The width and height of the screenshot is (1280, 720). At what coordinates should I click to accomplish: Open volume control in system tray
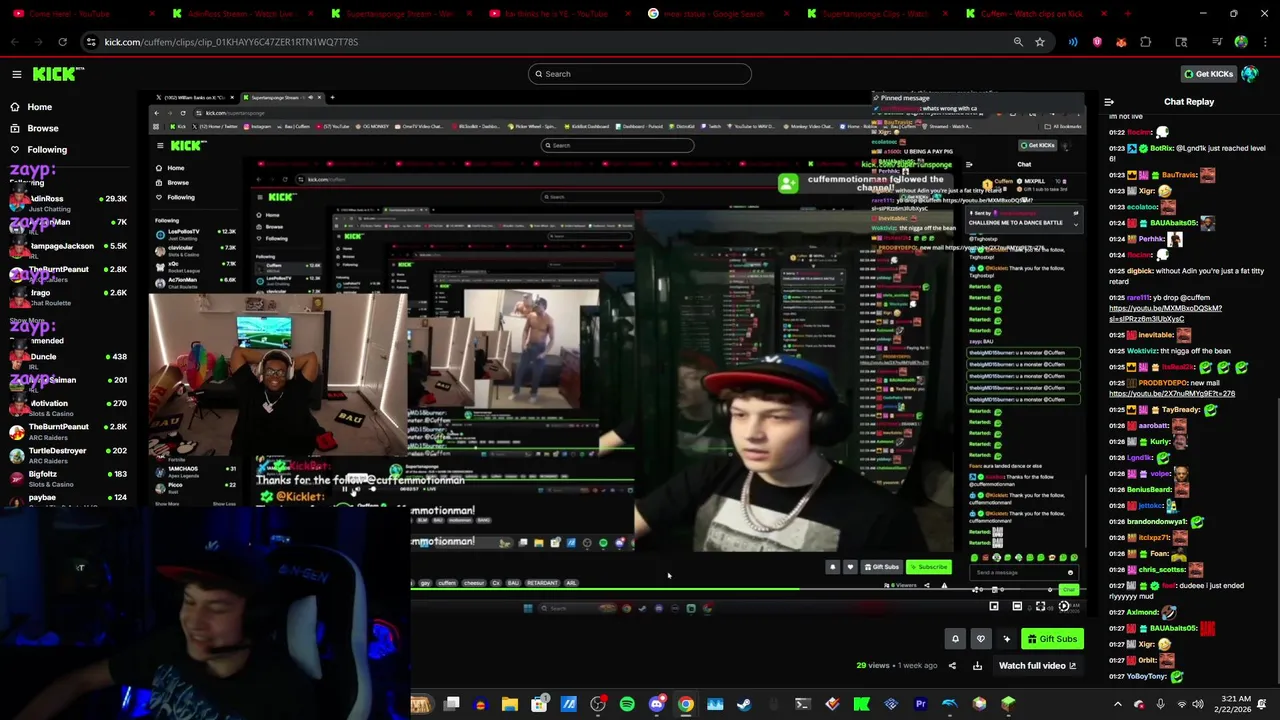pyautogui.click(x=1198, y=704)
